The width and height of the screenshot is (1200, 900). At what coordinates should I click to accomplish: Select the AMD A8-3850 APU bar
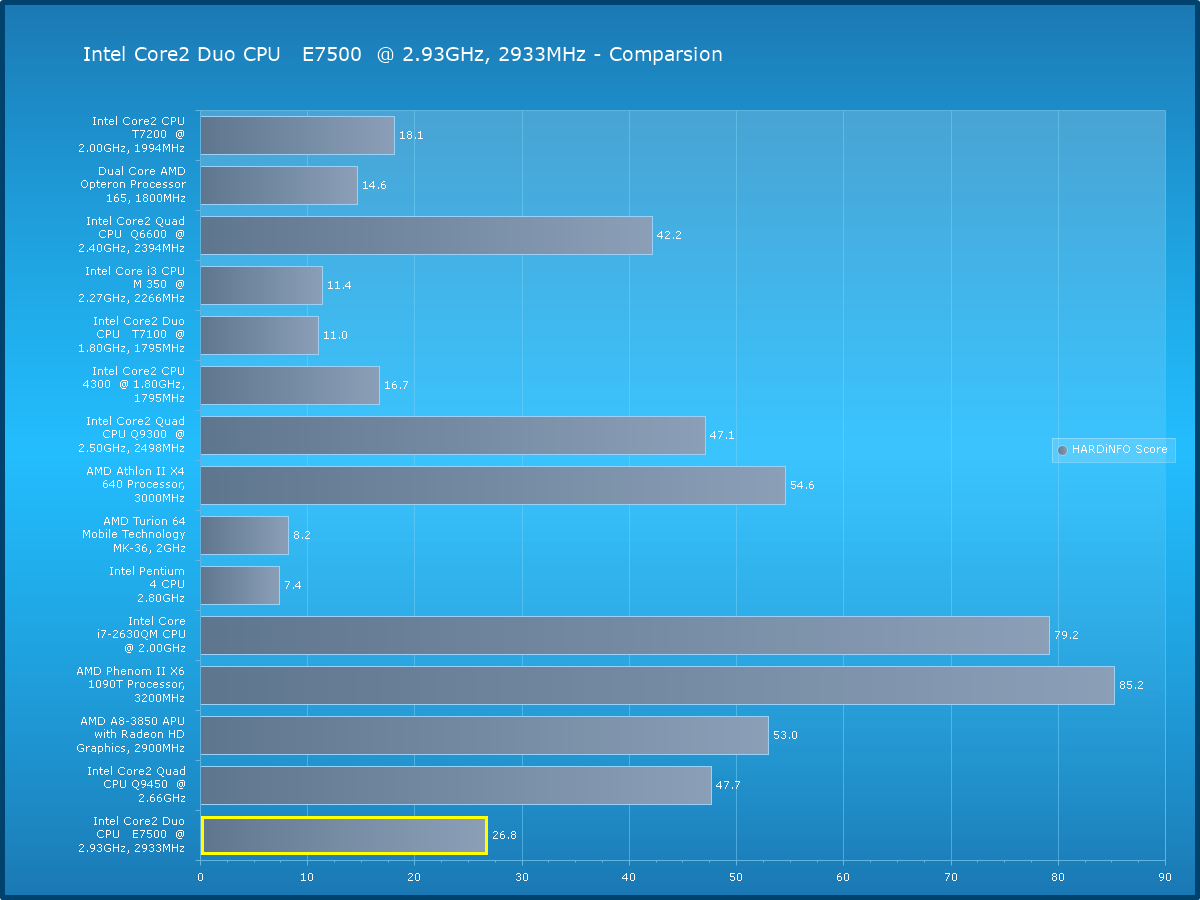(x=484, y=735)
